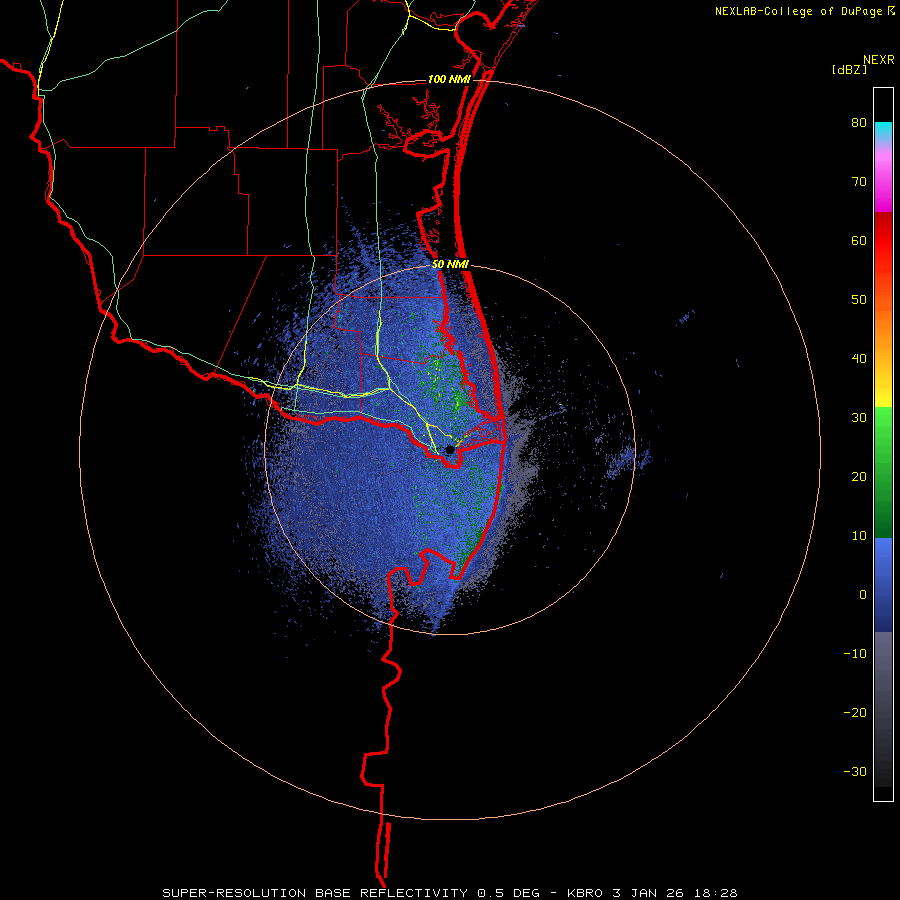This screenshot has height=900, width=900.
Task: Click the 20 value on dBZ scale
Action: [x=859, y=476]
